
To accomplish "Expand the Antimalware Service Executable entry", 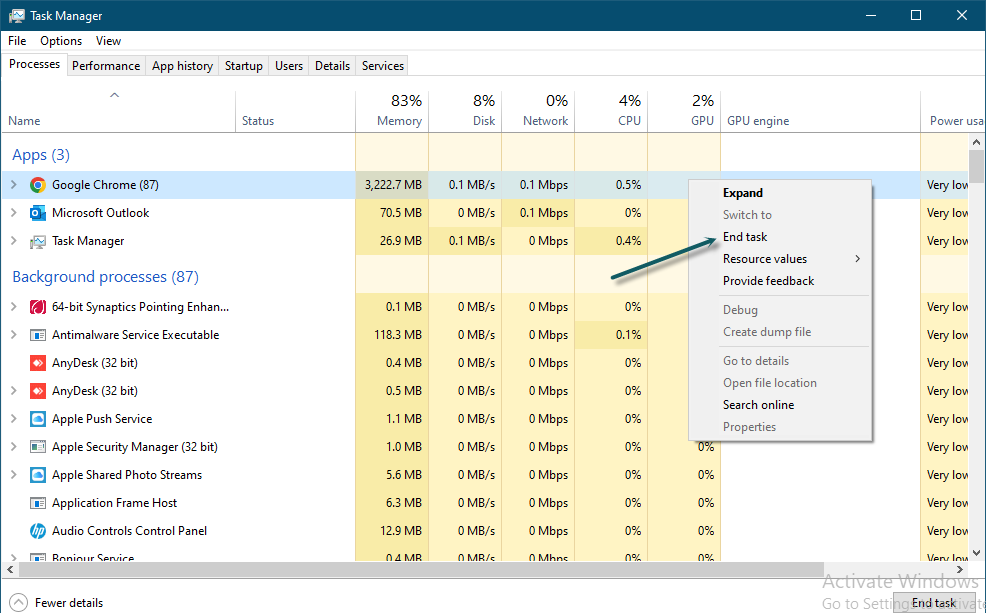I will [14, 335].
